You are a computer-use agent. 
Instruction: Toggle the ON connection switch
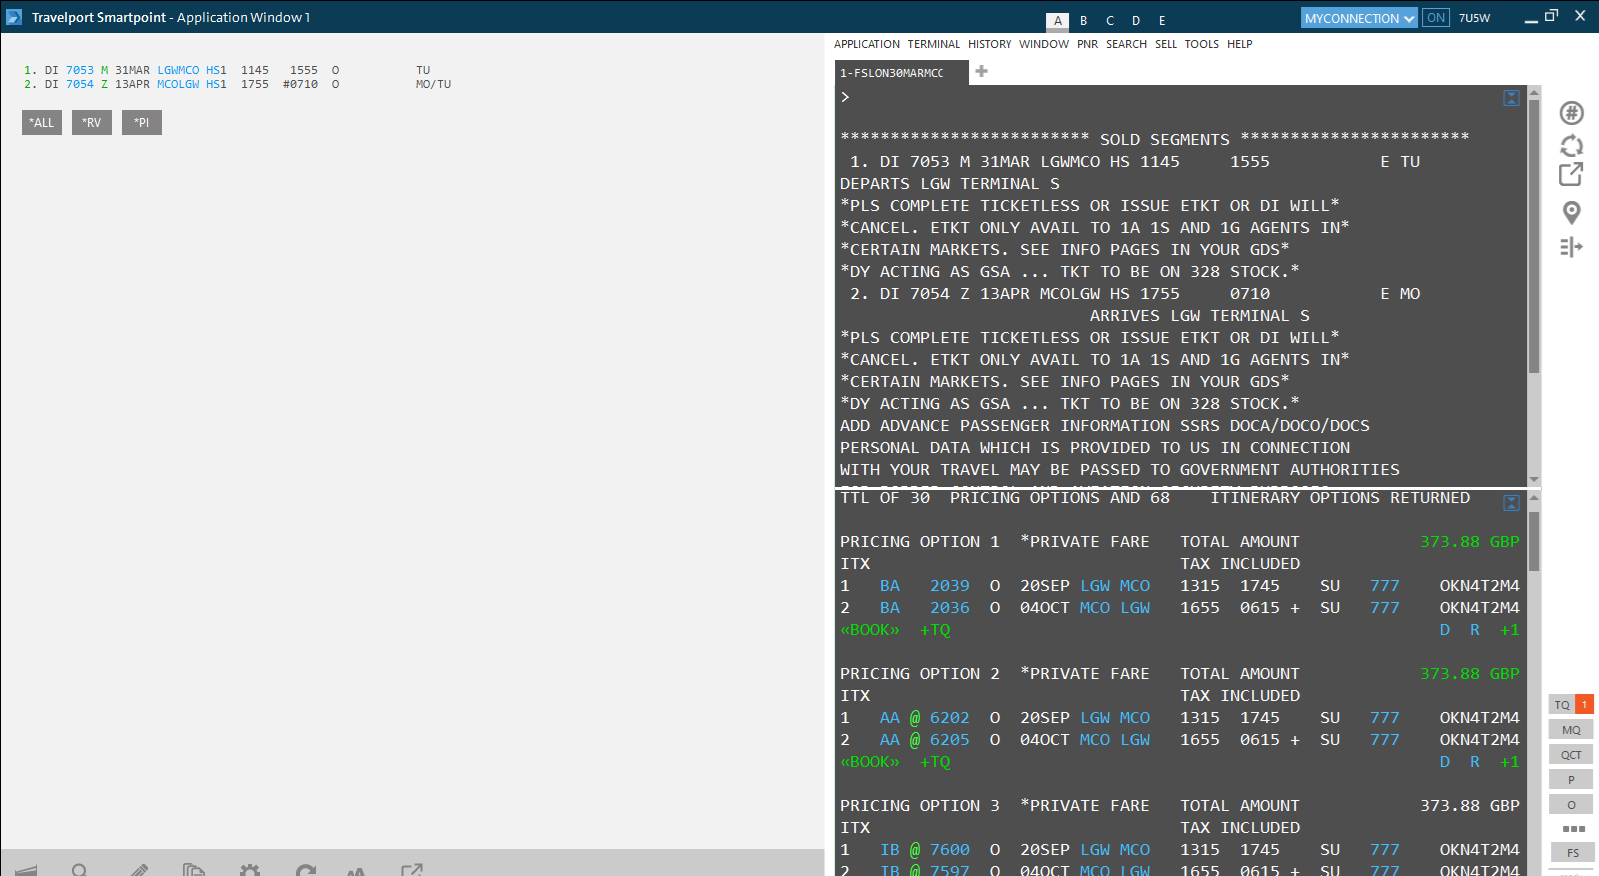[x=1436, y=18]
